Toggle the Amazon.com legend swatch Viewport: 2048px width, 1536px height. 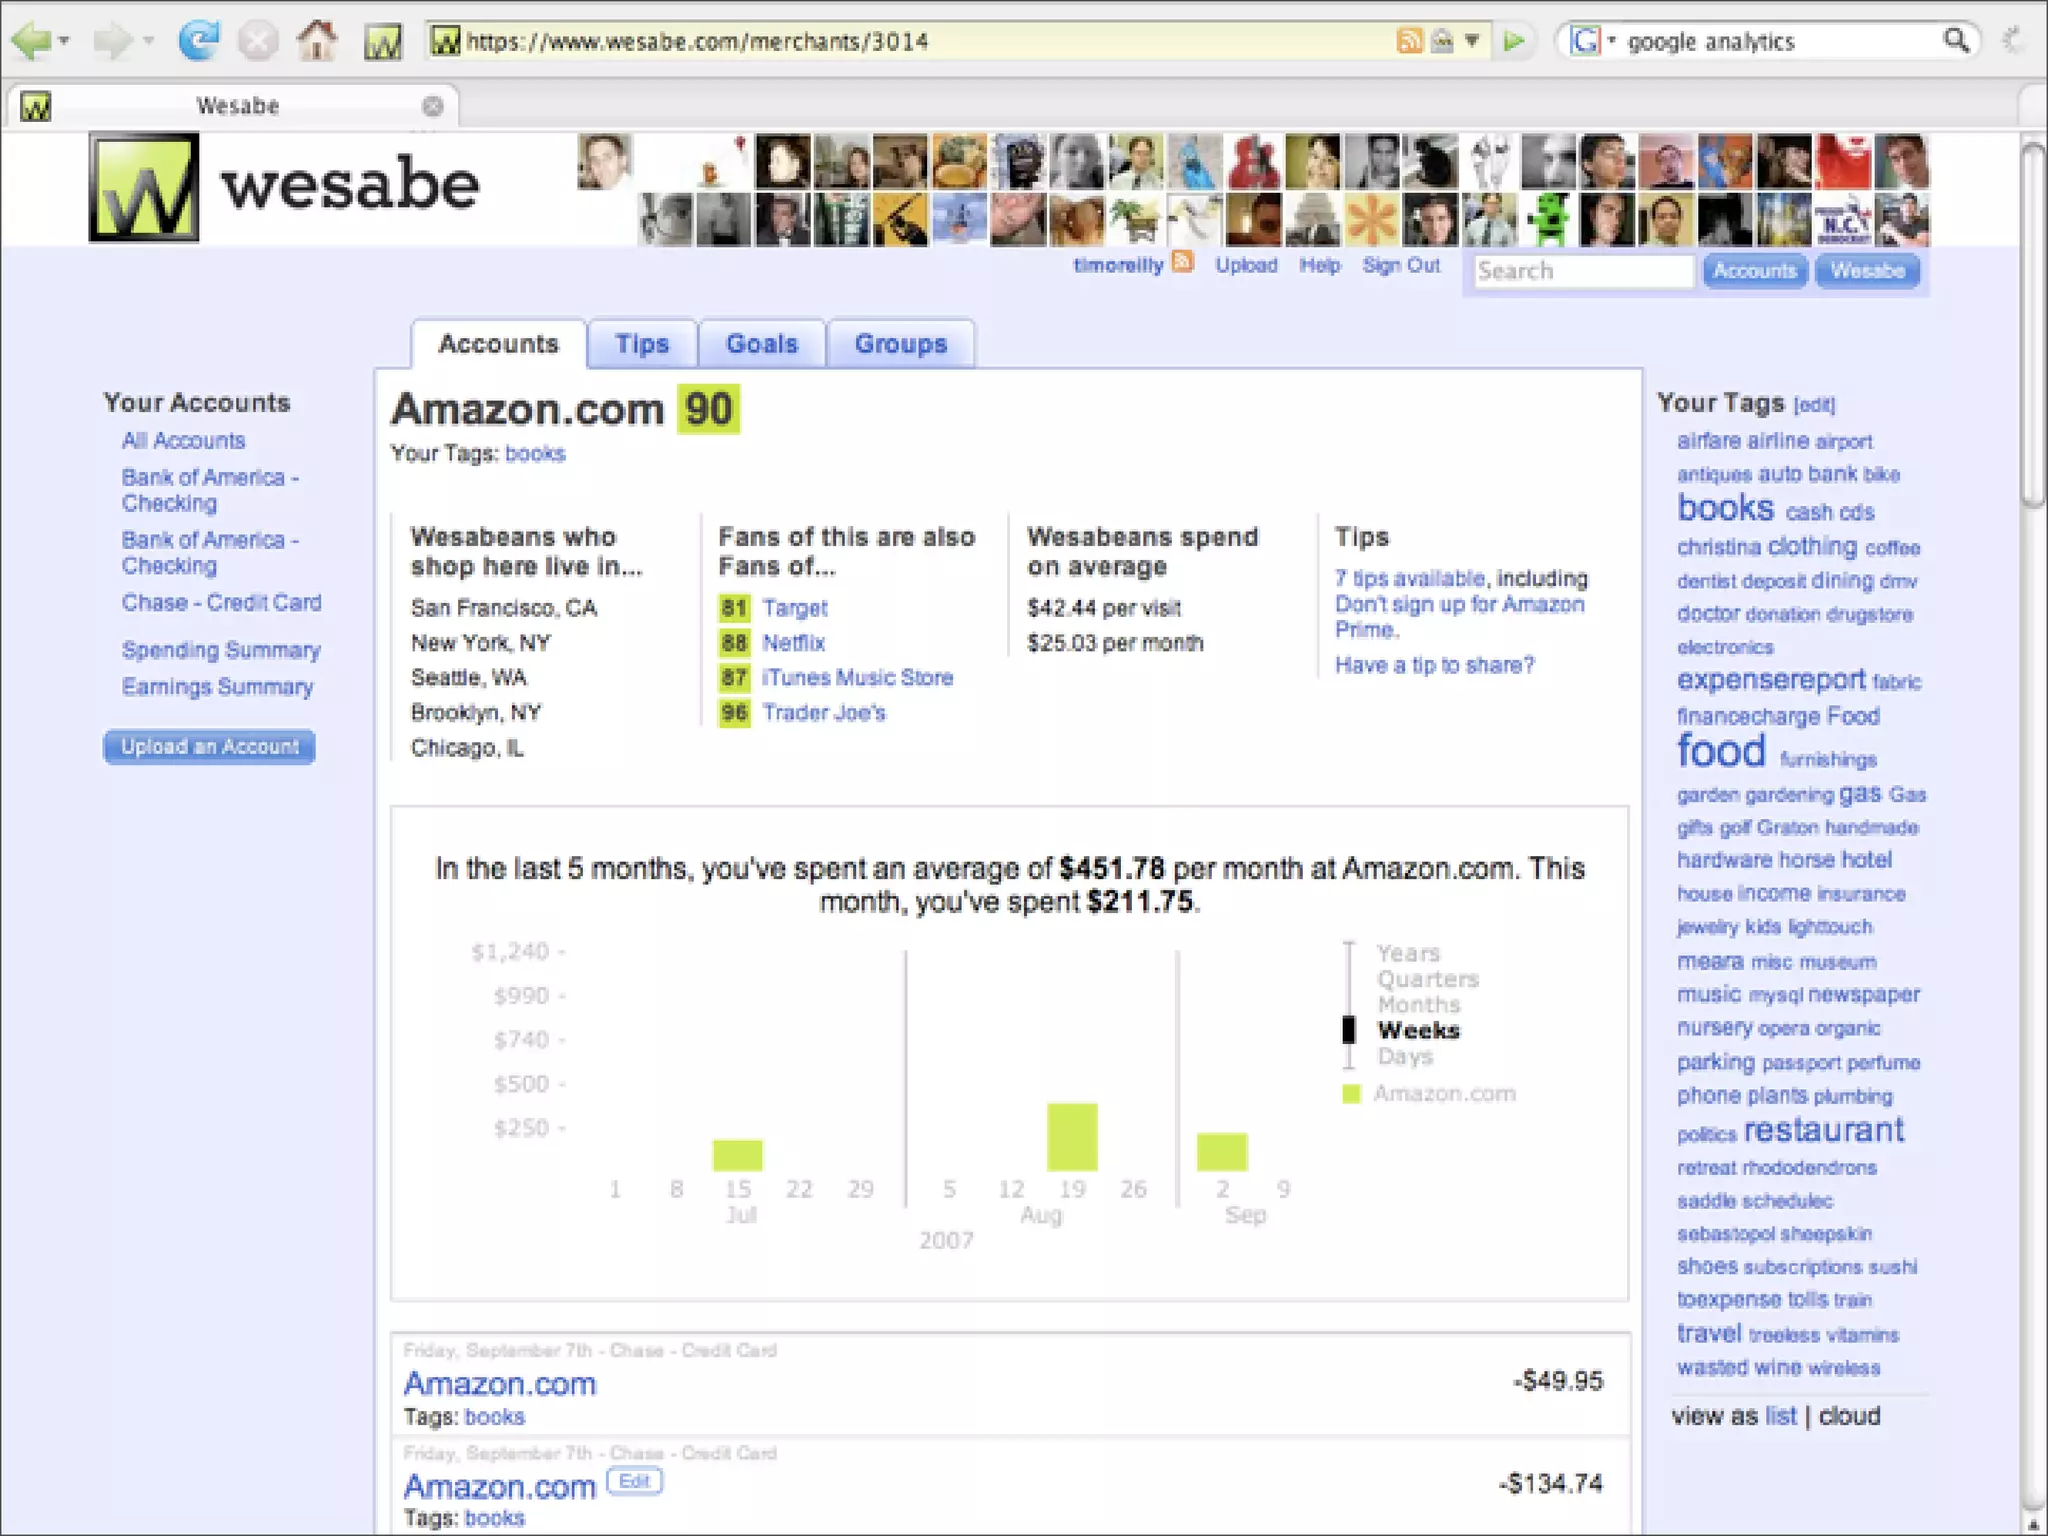click(1351, 1094)
